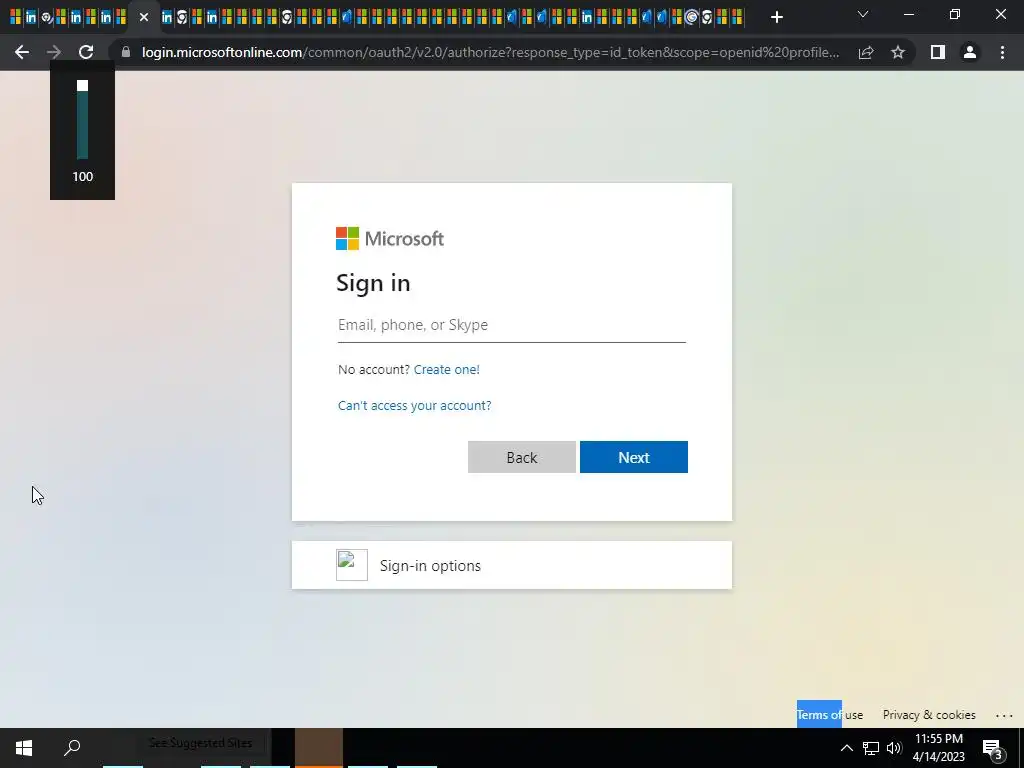The width and height of the screenshot is (1024, 768).
Task: Bookmark this page with the star icon
Action: point(898,52)
